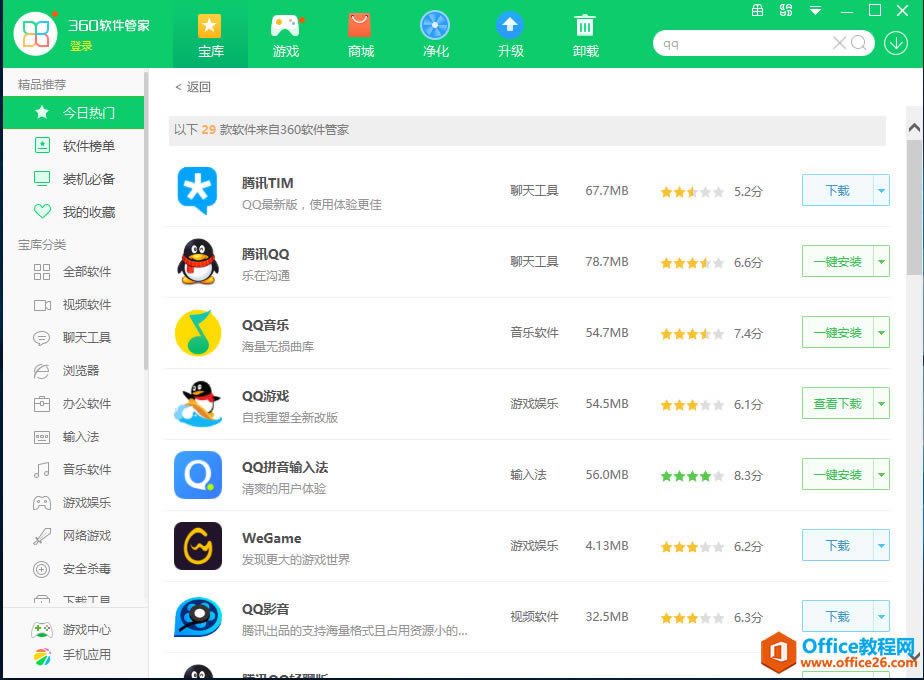Install QQ拼音输入法 with 一键安装
The height and width of the screenshot is (680, 924).
pos(837,474)
